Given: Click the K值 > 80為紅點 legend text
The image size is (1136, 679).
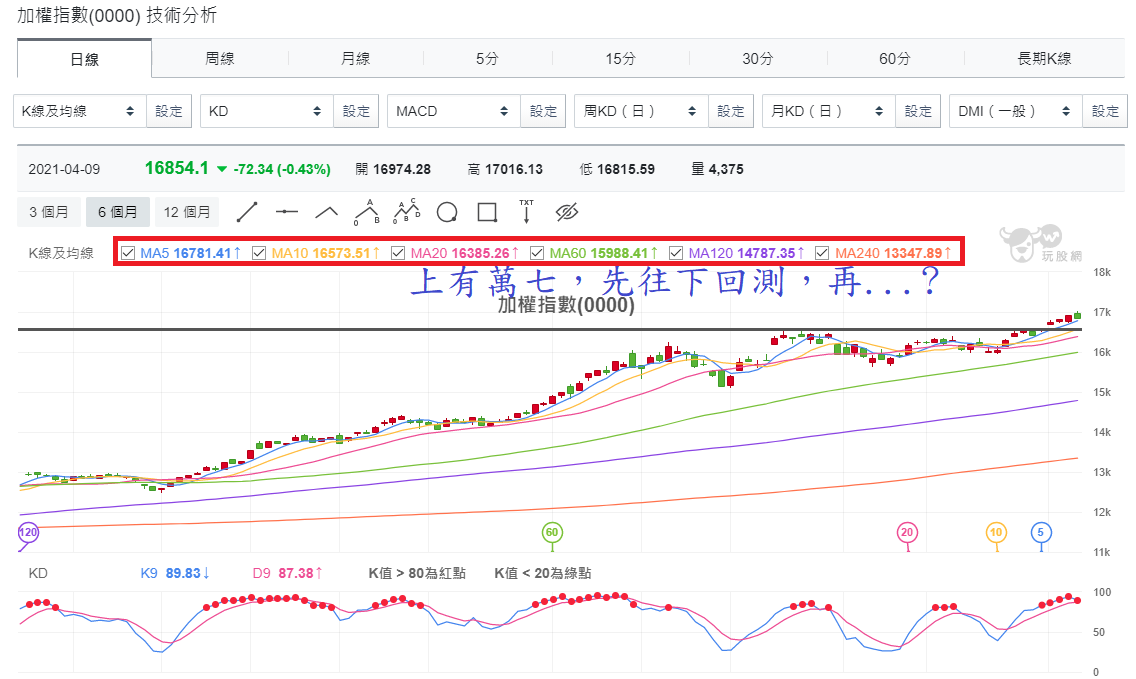Looking at the screenshot, I should click(417, 573).
